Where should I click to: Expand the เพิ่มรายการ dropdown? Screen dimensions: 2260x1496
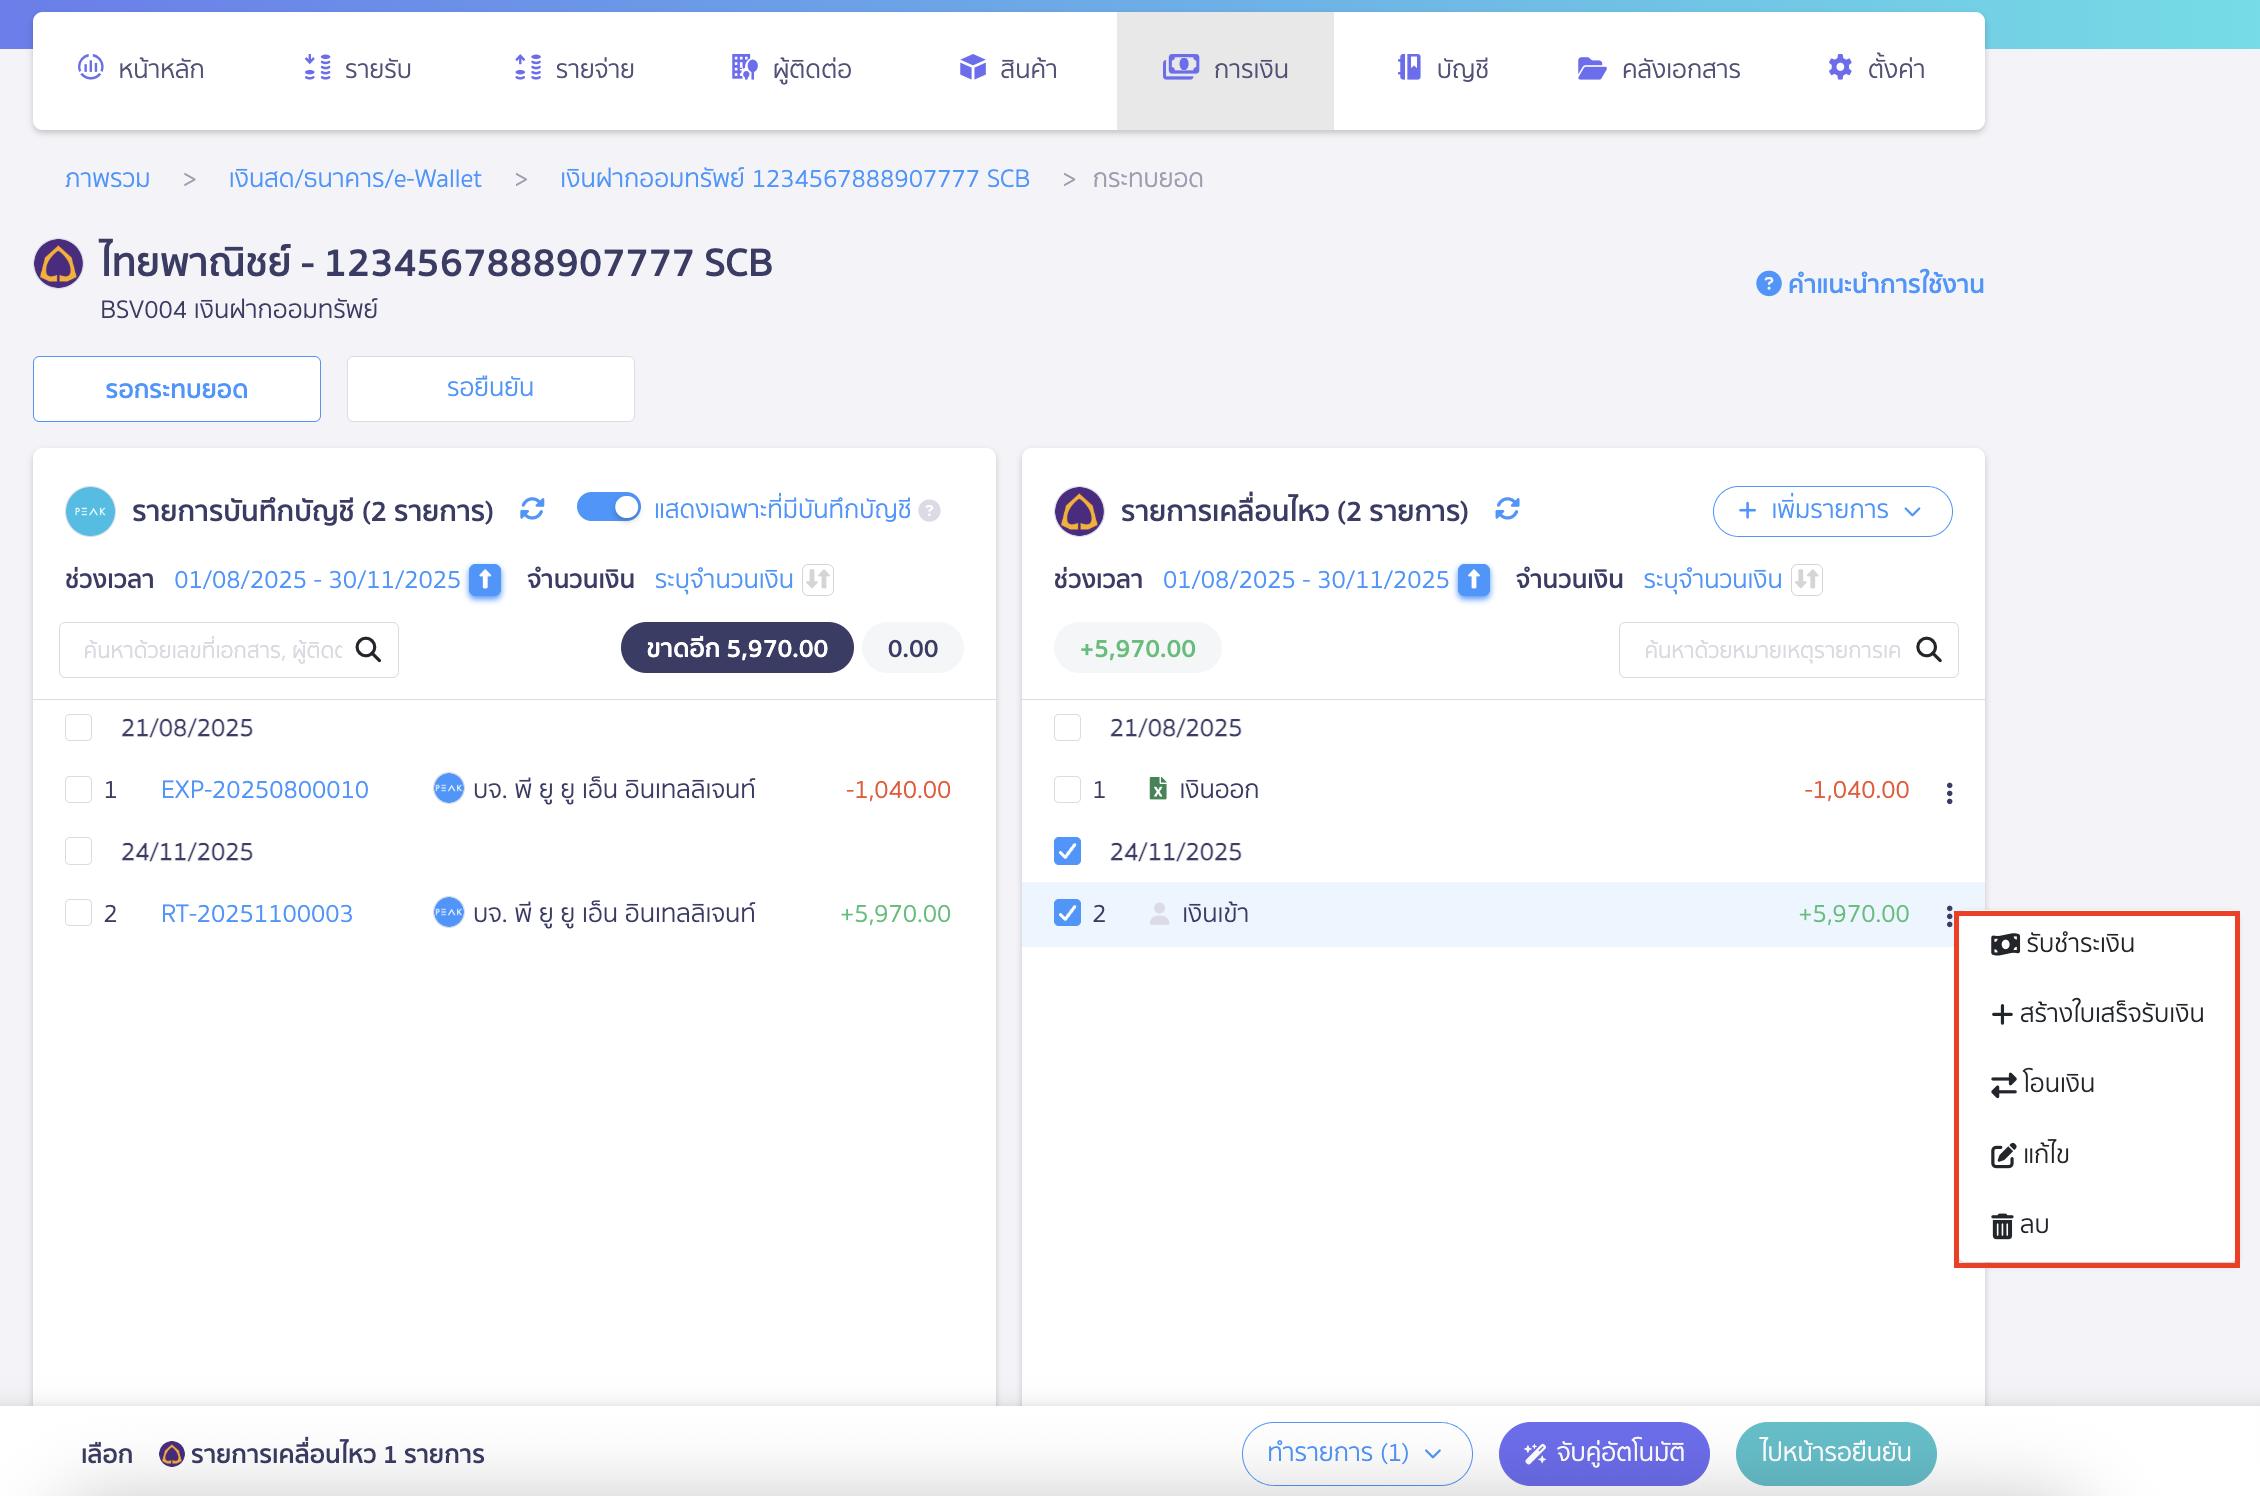pos(1831,511)
